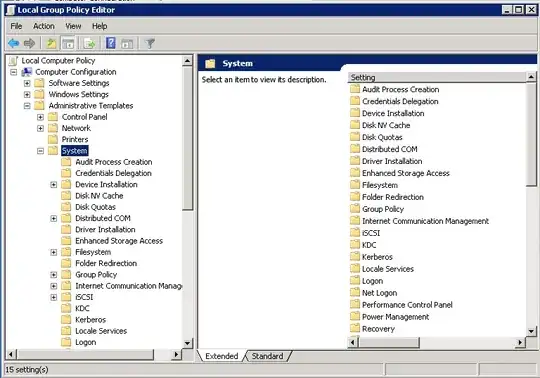Expand the Network tree node
The width and height of the screenshot is (540, 378).
point(40,128)
